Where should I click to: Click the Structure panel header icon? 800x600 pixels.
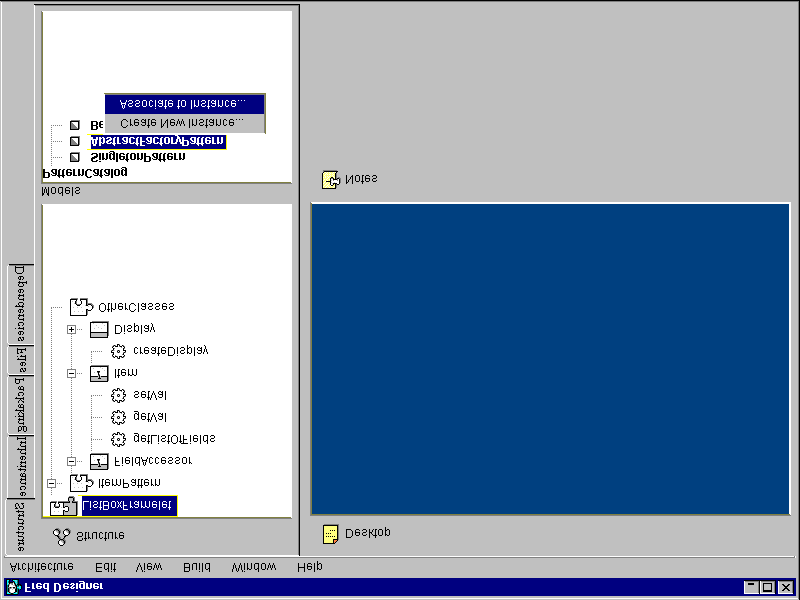62,537
